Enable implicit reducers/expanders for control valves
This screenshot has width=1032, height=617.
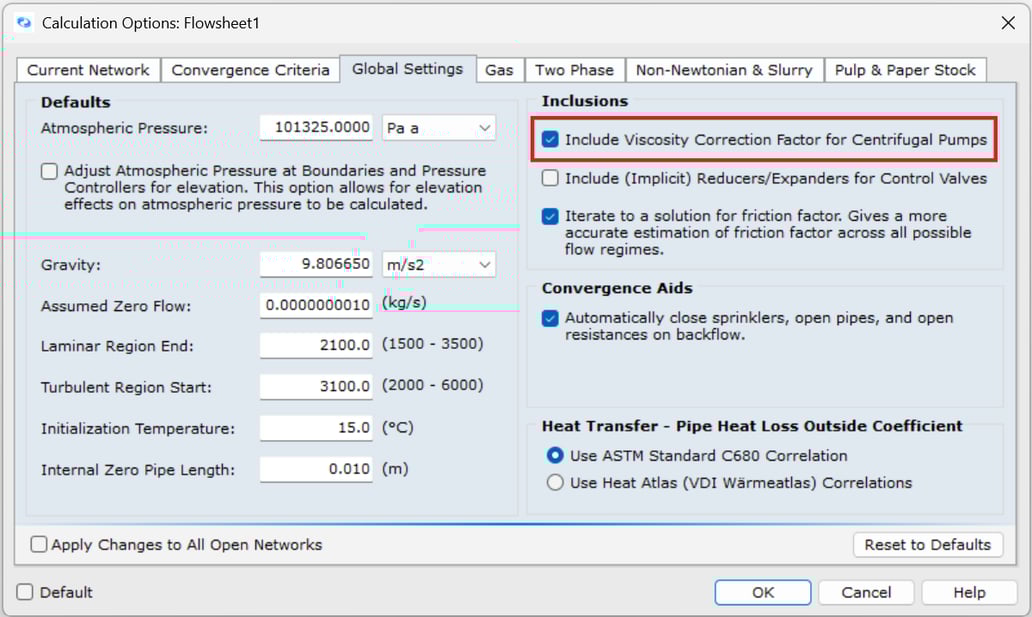[x=550, y=178]
